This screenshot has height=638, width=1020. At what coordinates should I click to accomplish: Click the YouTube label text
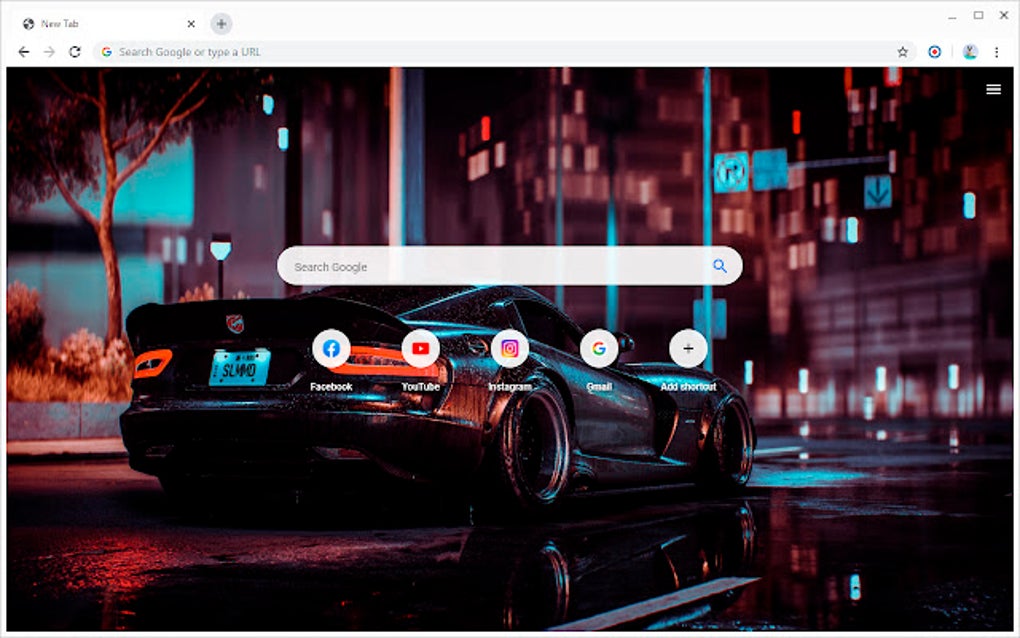point(420,386)
